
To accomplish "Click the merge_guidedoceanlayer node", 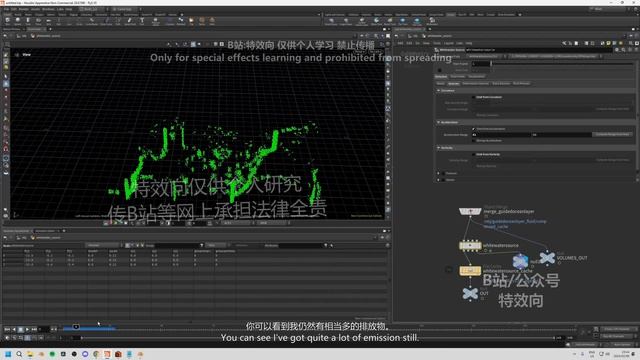I will 470,211.
